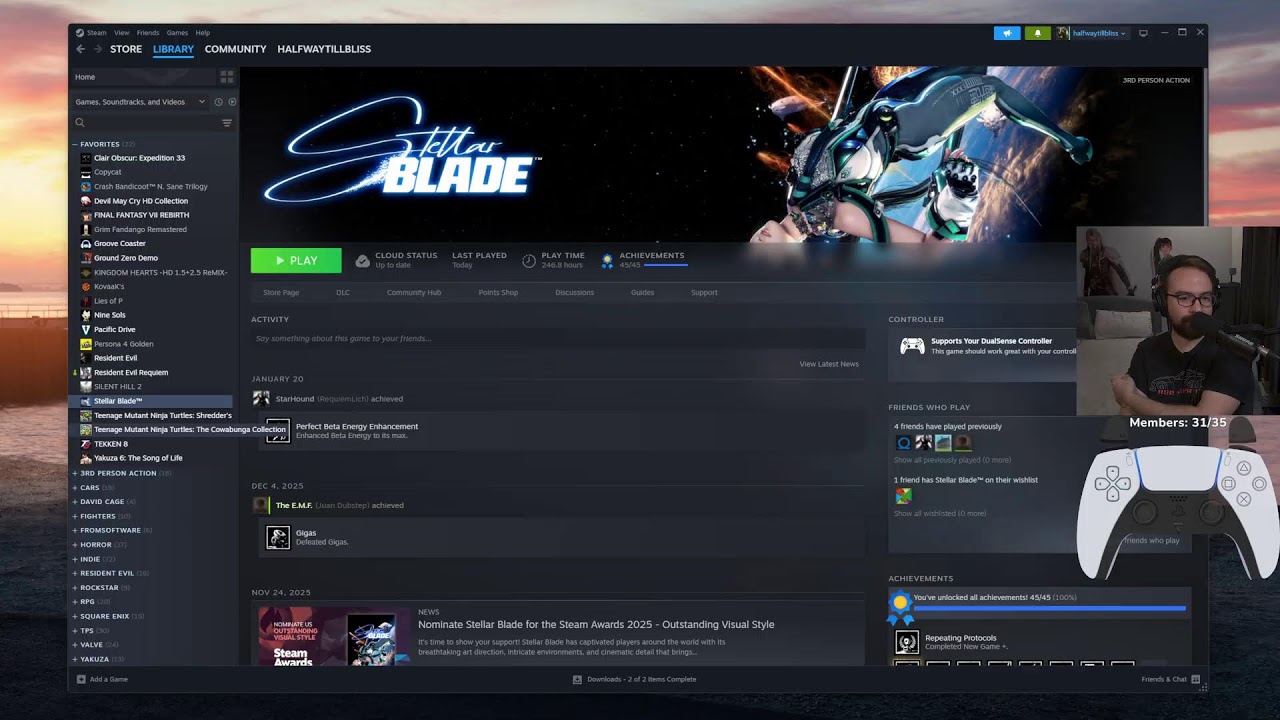Image resolution: width=1280 pixels, height=720 pixels.
Task: Click StarHound's avatar in activity feed
Action: click(261, 398)
